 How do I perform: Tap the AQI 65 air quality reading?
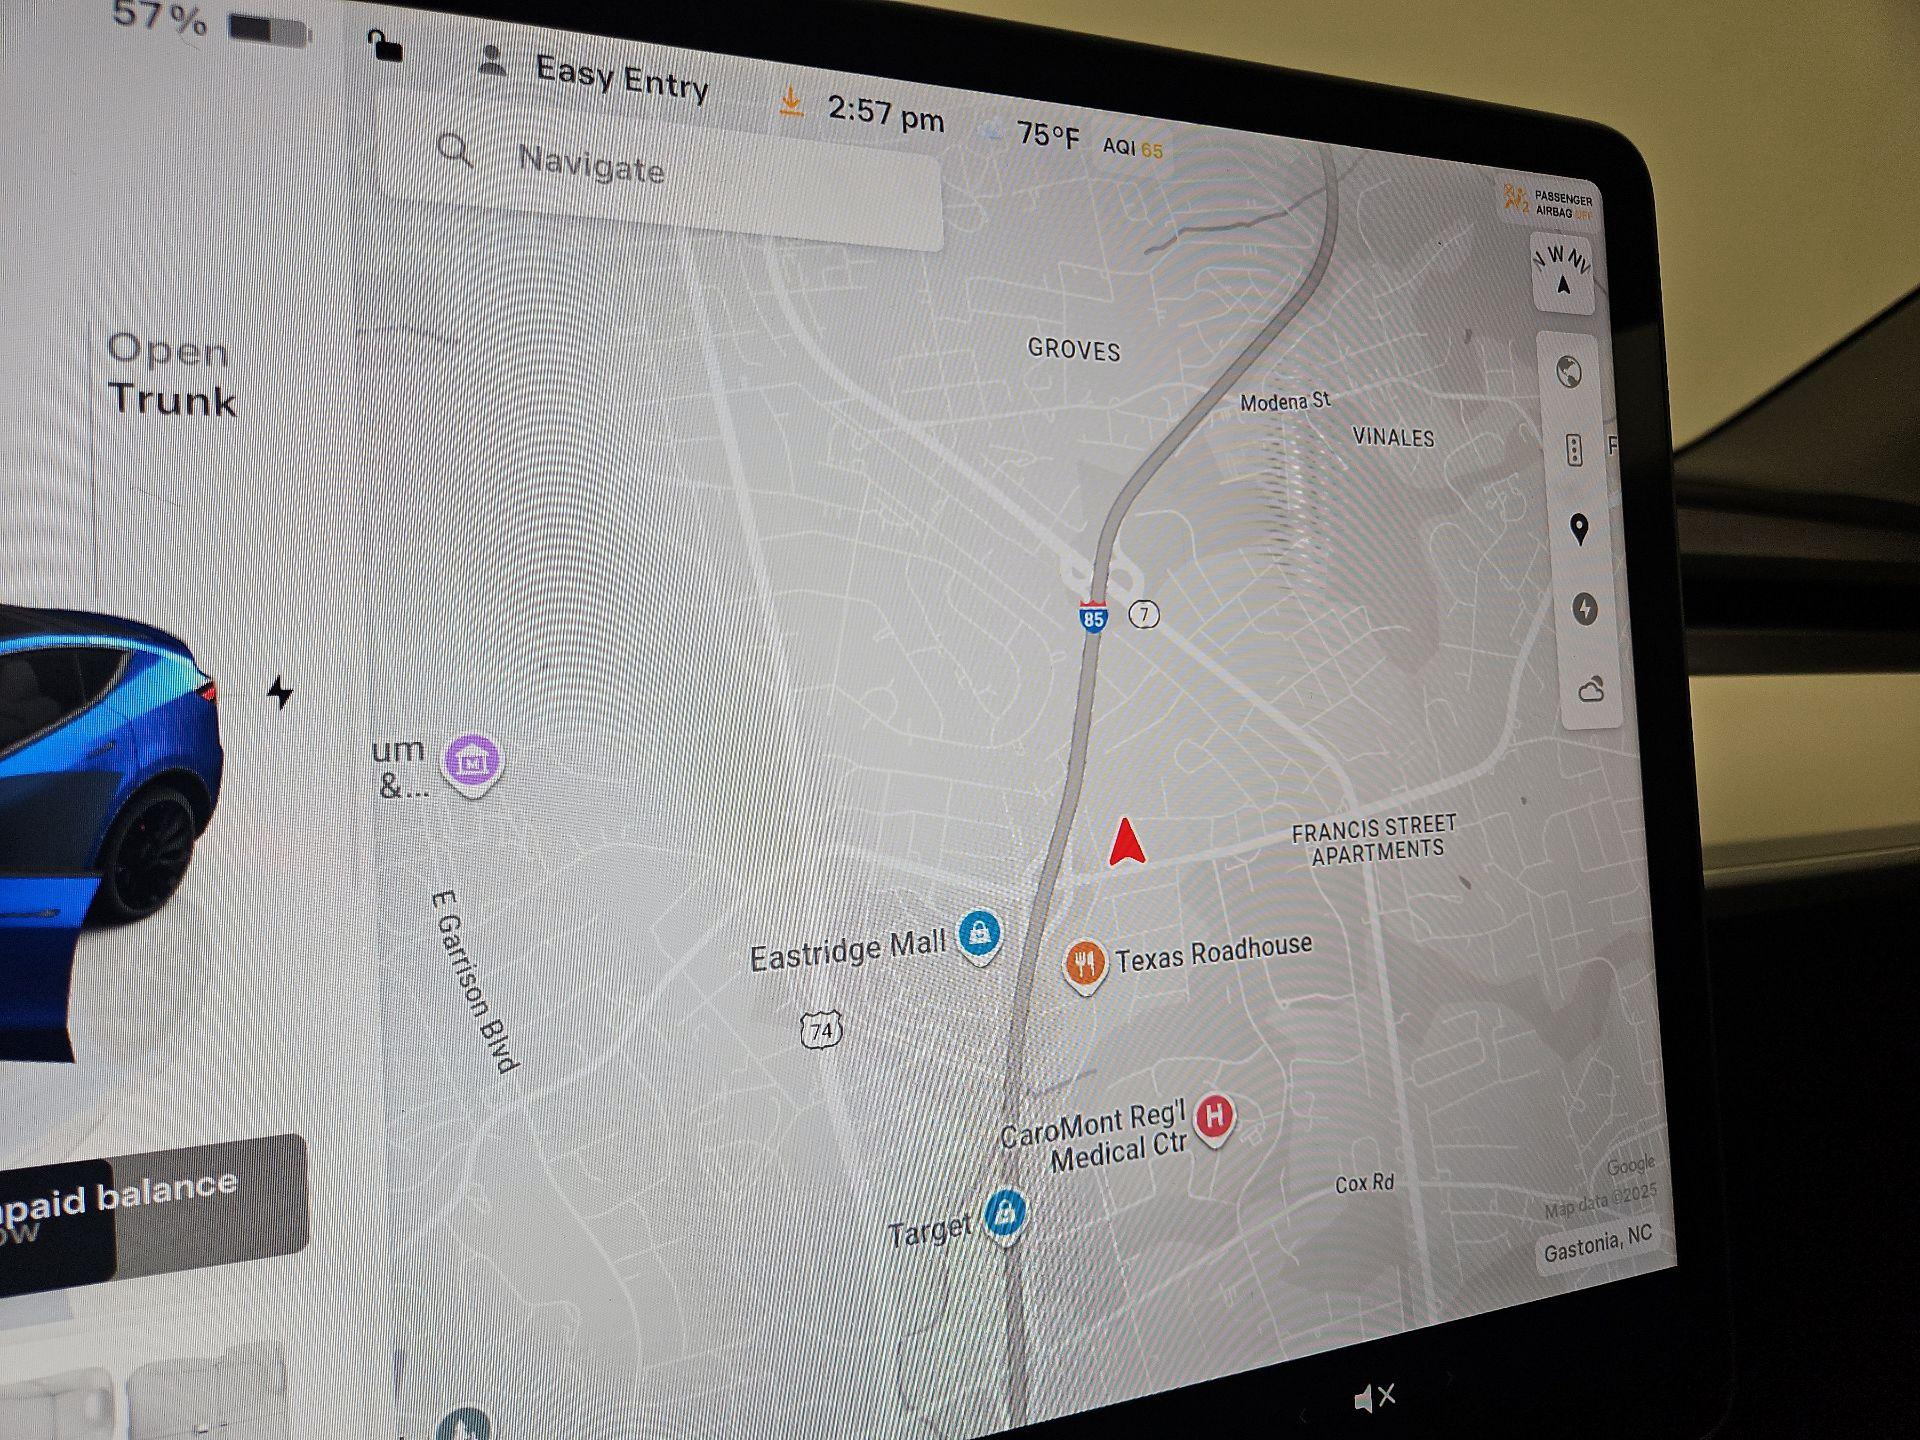pos(1132,147)
